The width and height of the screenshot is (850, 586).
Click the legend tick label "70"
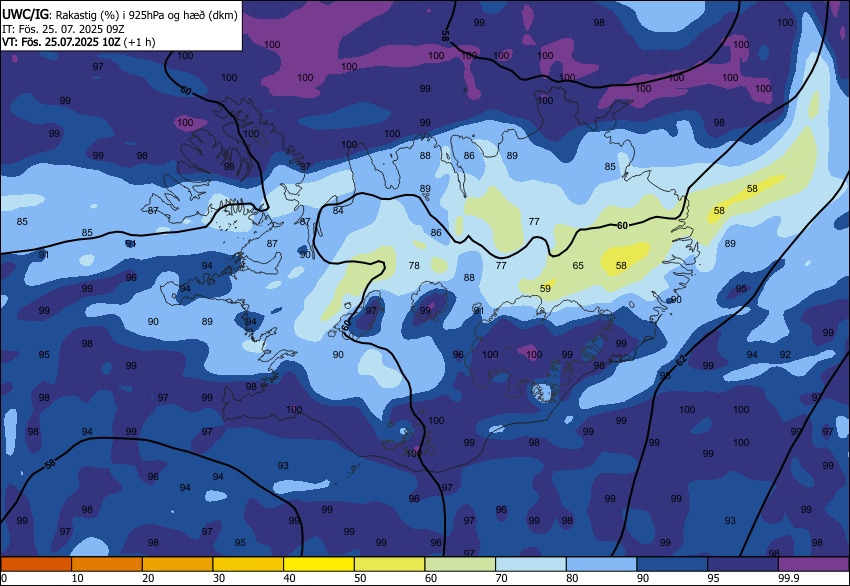point(501,578)
